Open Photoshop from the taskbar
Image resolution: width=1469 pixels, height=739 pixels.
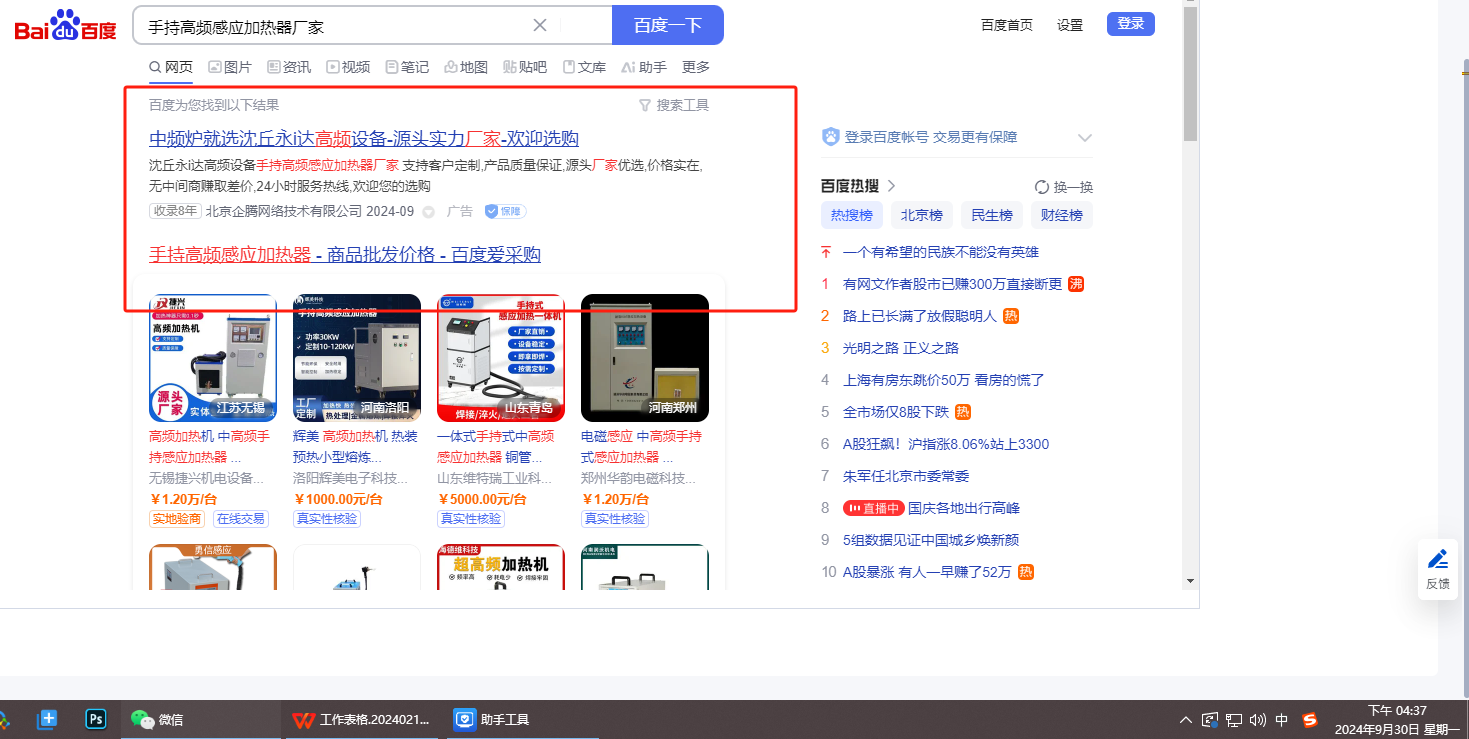point(97,719)
